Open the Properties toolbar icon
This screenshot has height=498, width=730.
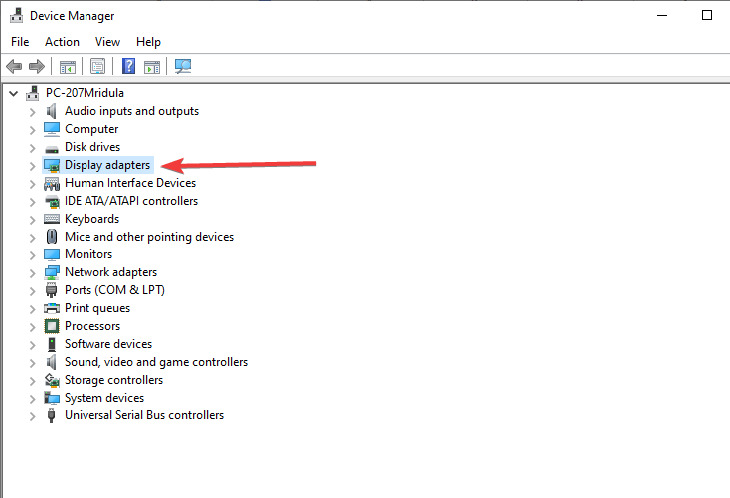[97, 67]
